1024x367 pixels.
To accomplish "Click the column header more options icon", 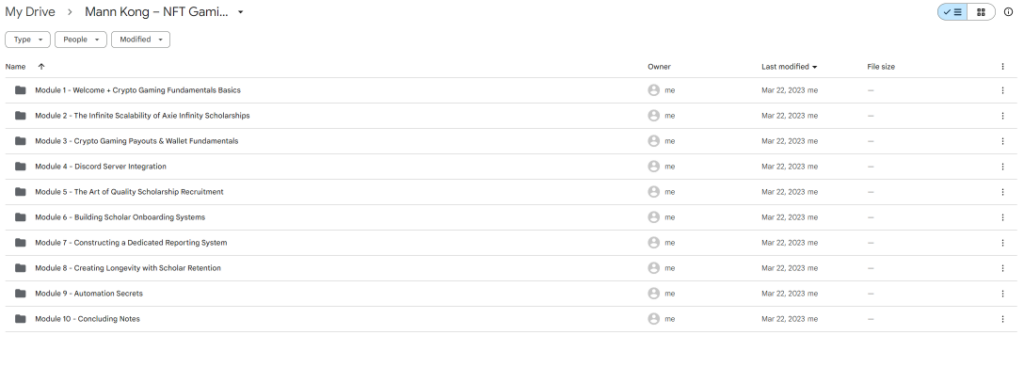I will click(x=1002, y=67).
